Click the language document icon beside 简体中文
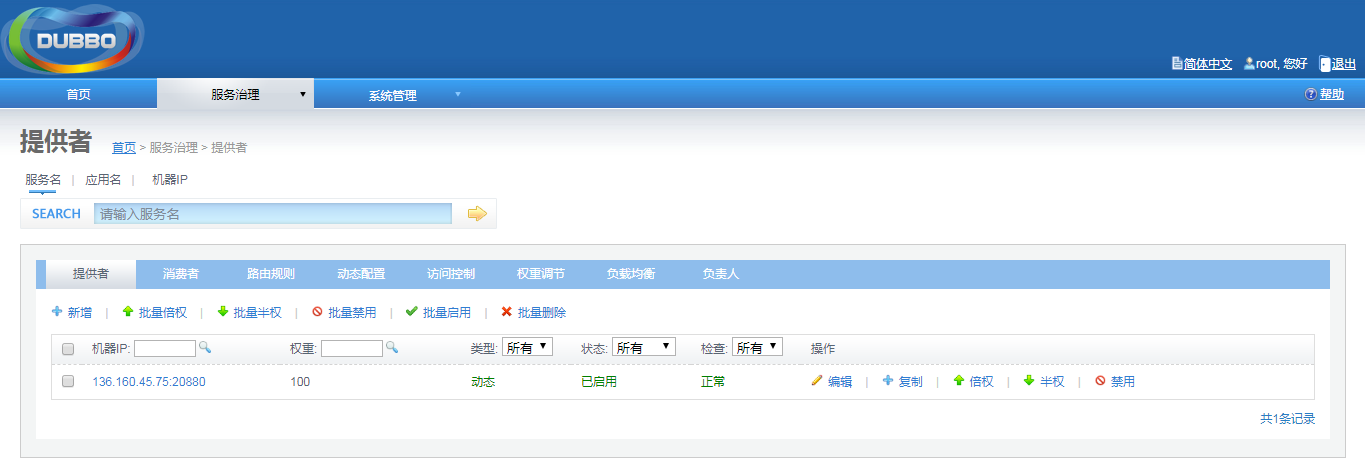Viewport: 1365px width, 460px height. click(x=1177, y=63)
